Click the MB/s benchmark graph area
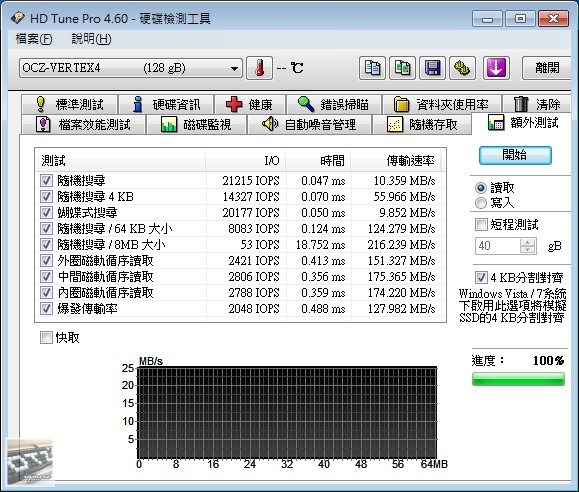 [x=287, y=413]
